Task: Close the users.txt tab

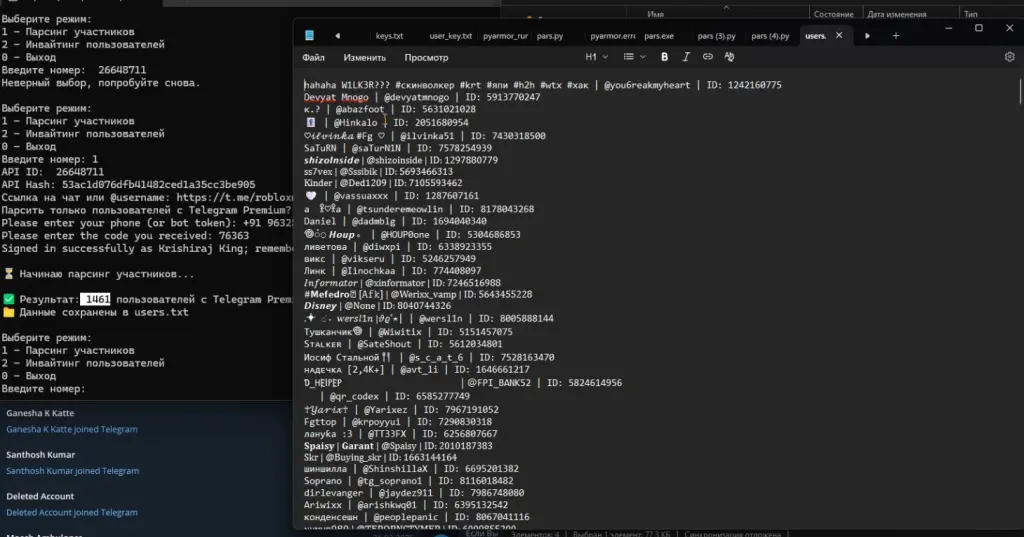Action: tap(838, 36)
